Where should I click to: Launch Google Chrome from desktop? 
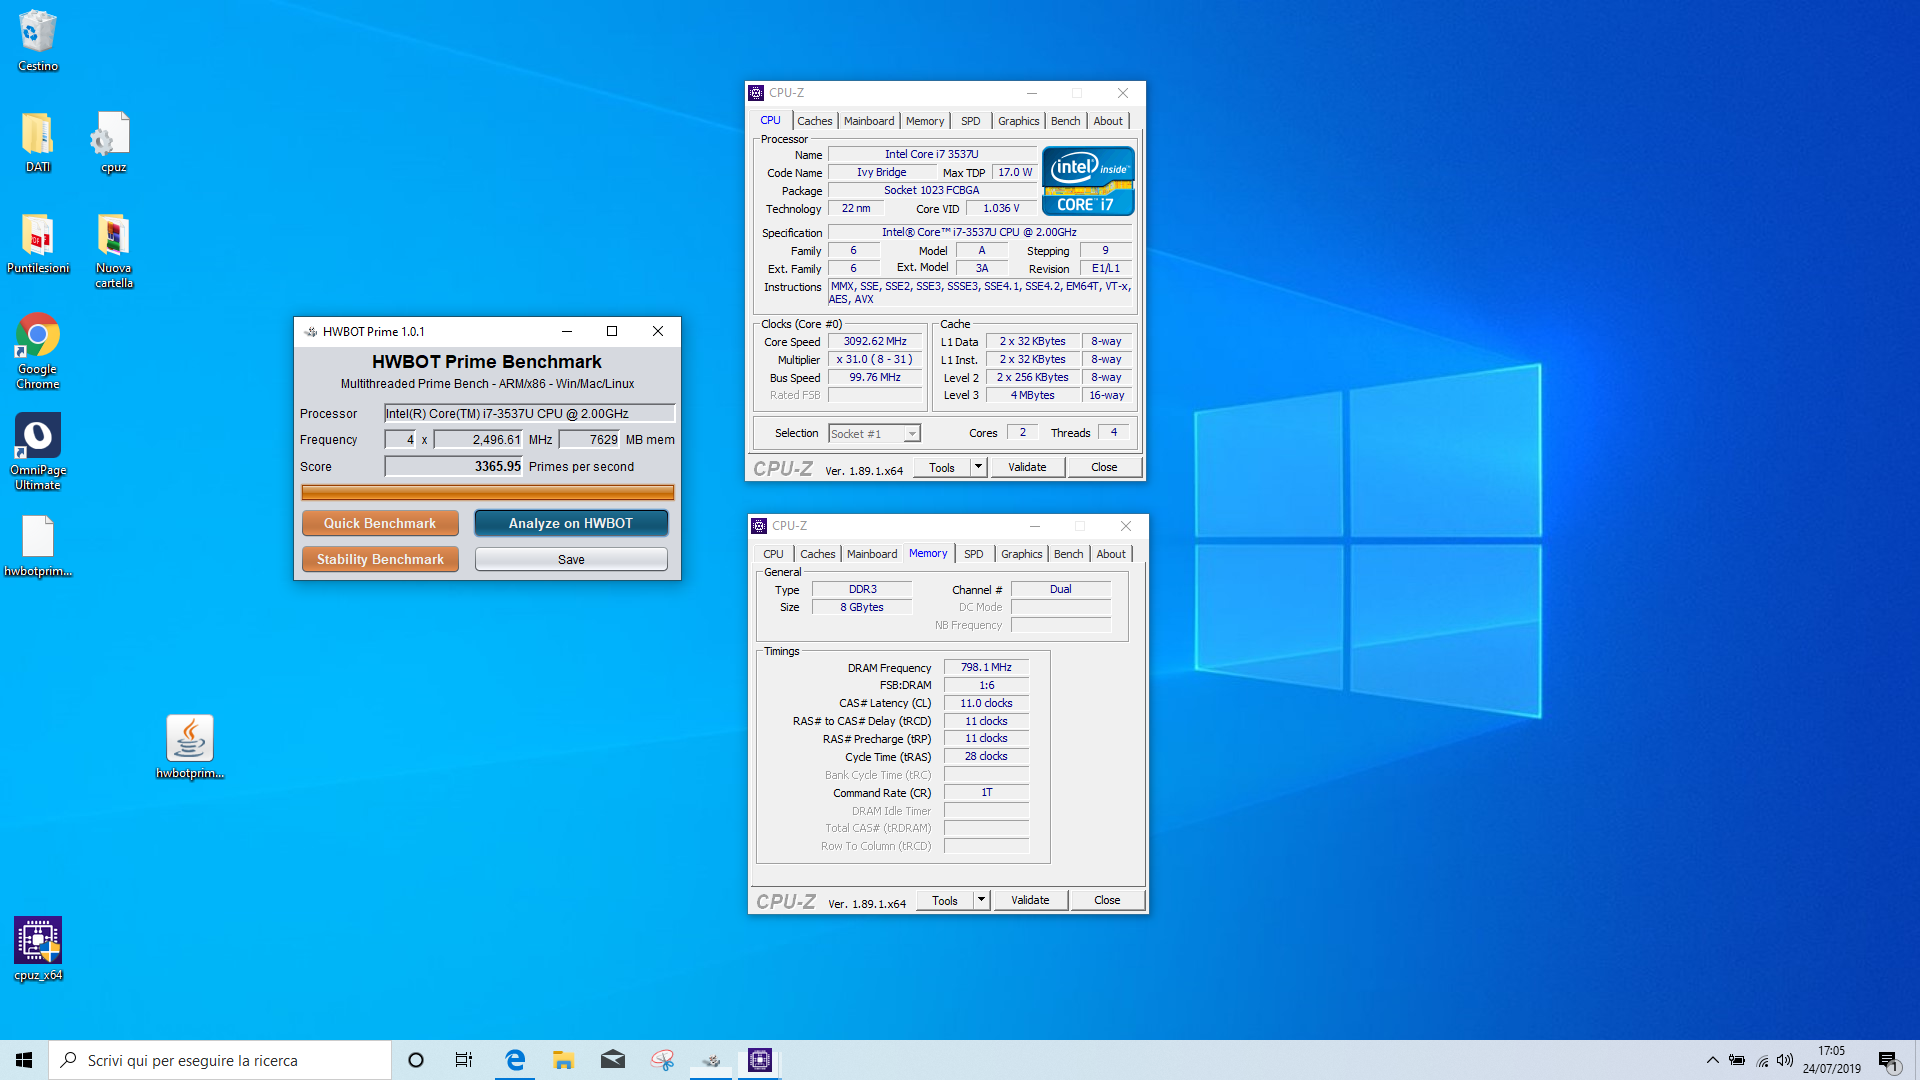pos(38,351)
